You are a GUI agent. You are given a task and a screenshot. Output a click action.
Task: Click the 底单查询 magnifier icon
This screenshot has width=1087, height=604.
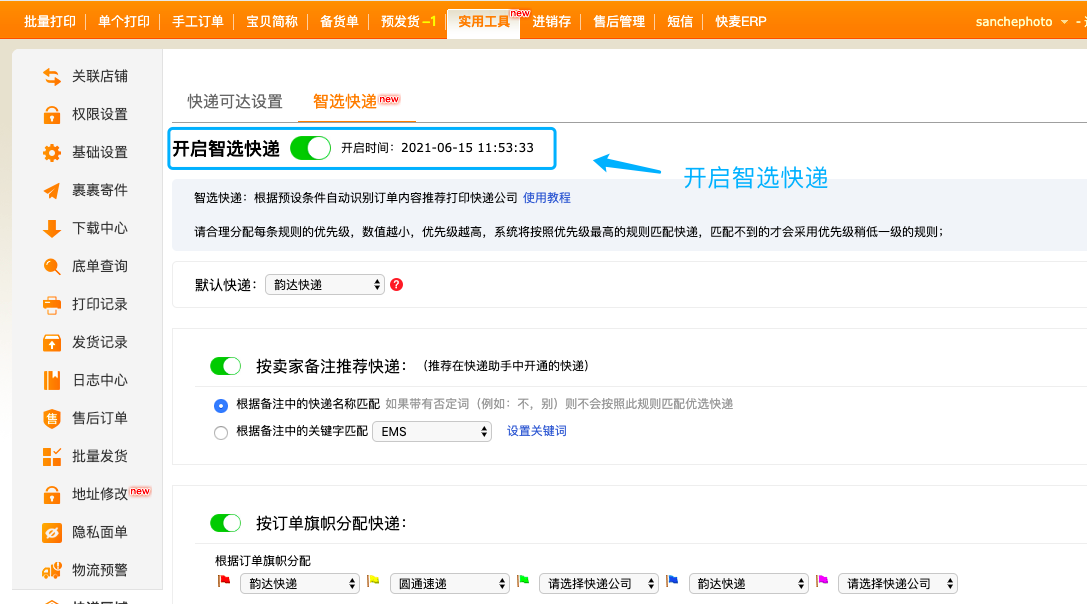(52, 266)
